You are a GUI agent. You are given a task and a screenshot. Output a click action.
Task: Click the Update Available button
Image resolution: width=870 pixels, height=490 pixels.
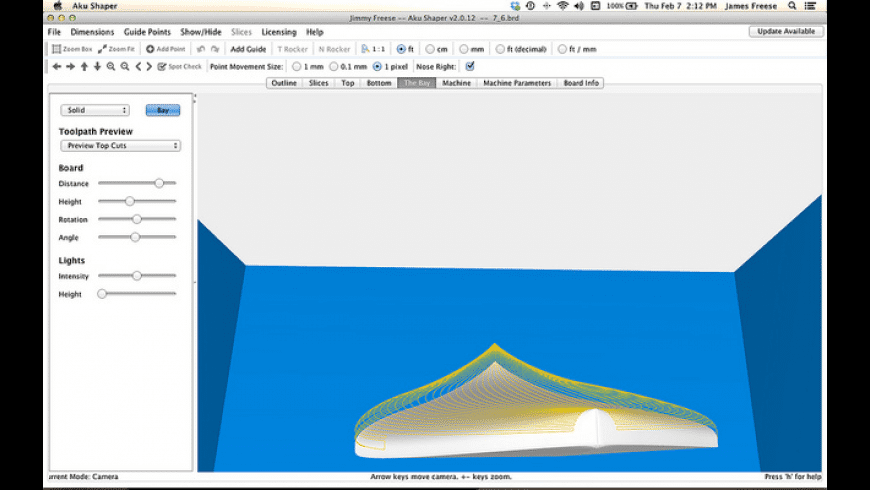786,32
